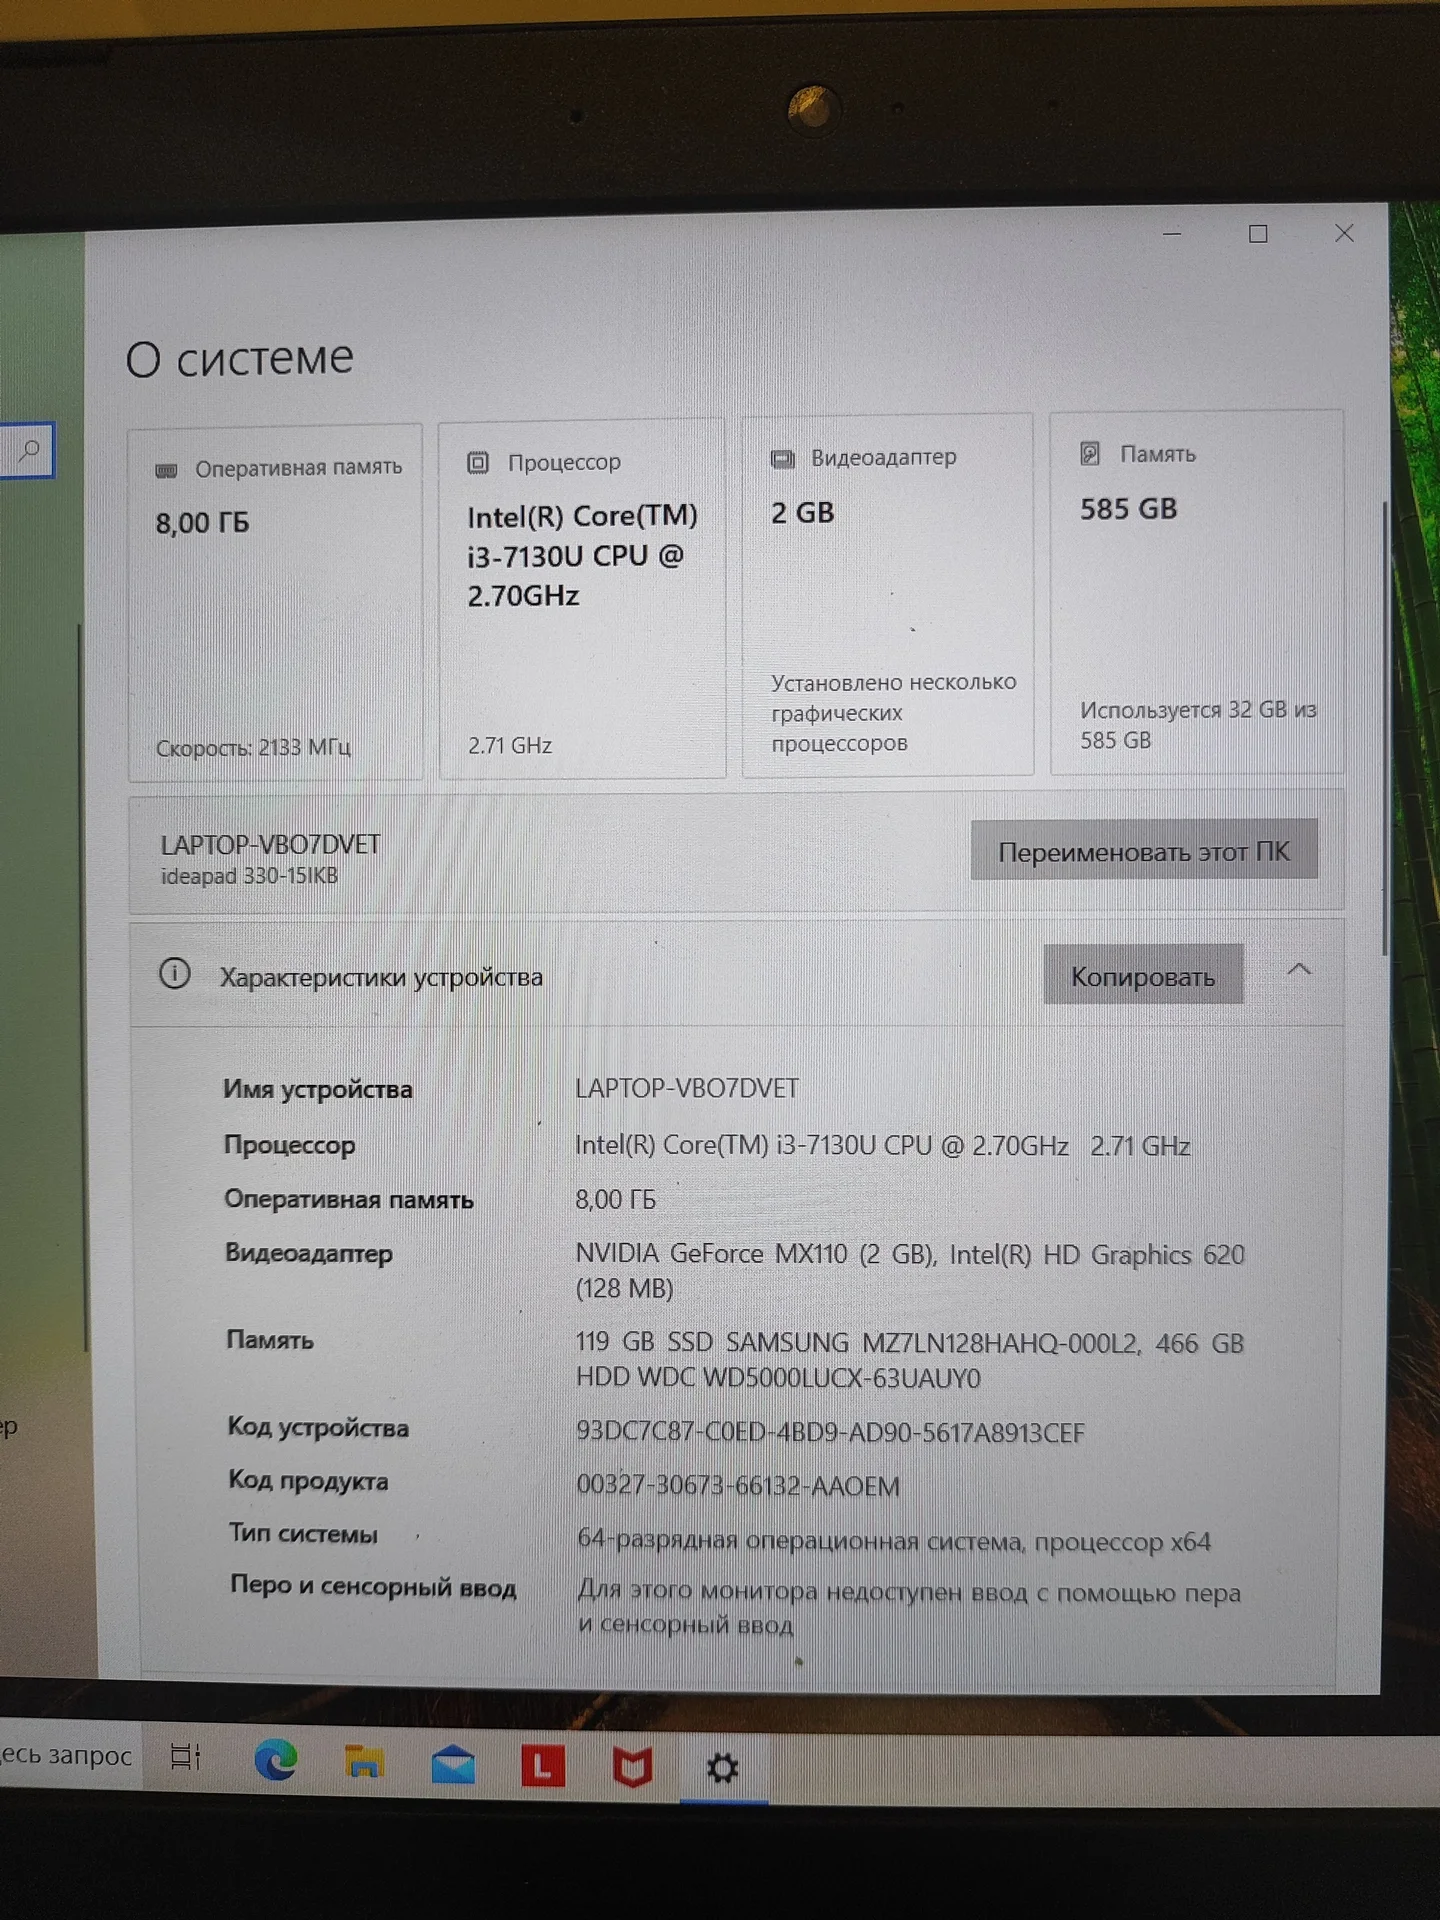Click the RAM icon in the memory card
Image resolution: width=1440 pixels, height=1920 pixels.
pos(167,470)
